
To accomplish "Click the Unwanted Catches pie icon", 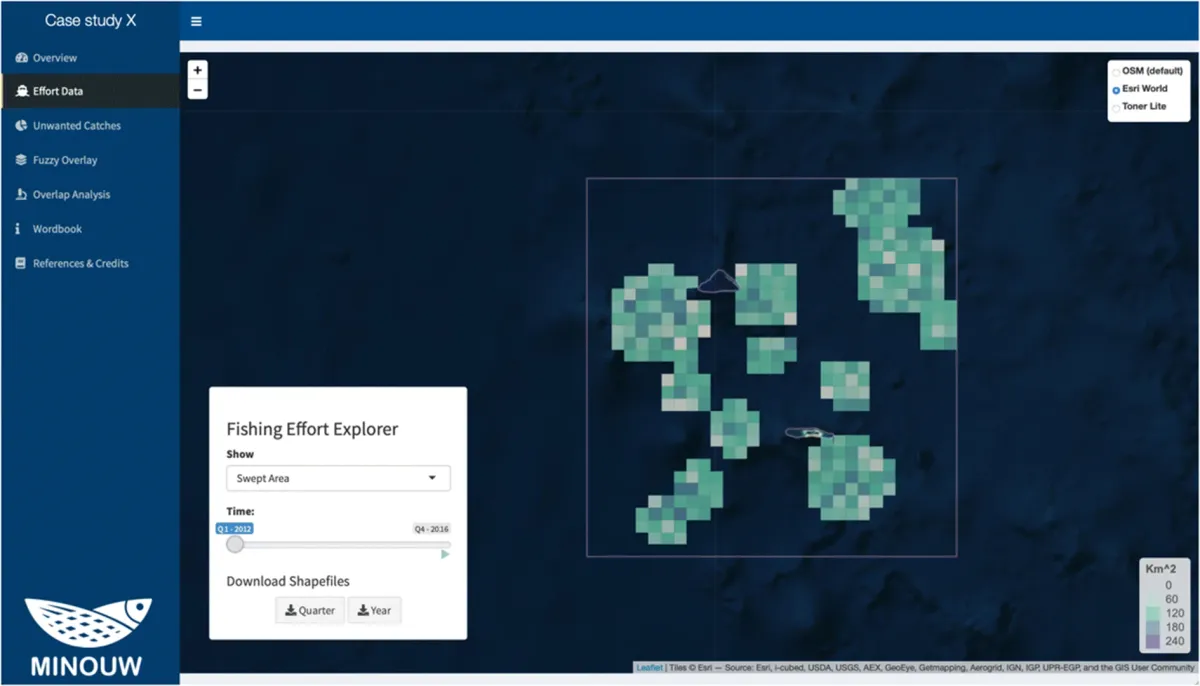I will [22, 126].
